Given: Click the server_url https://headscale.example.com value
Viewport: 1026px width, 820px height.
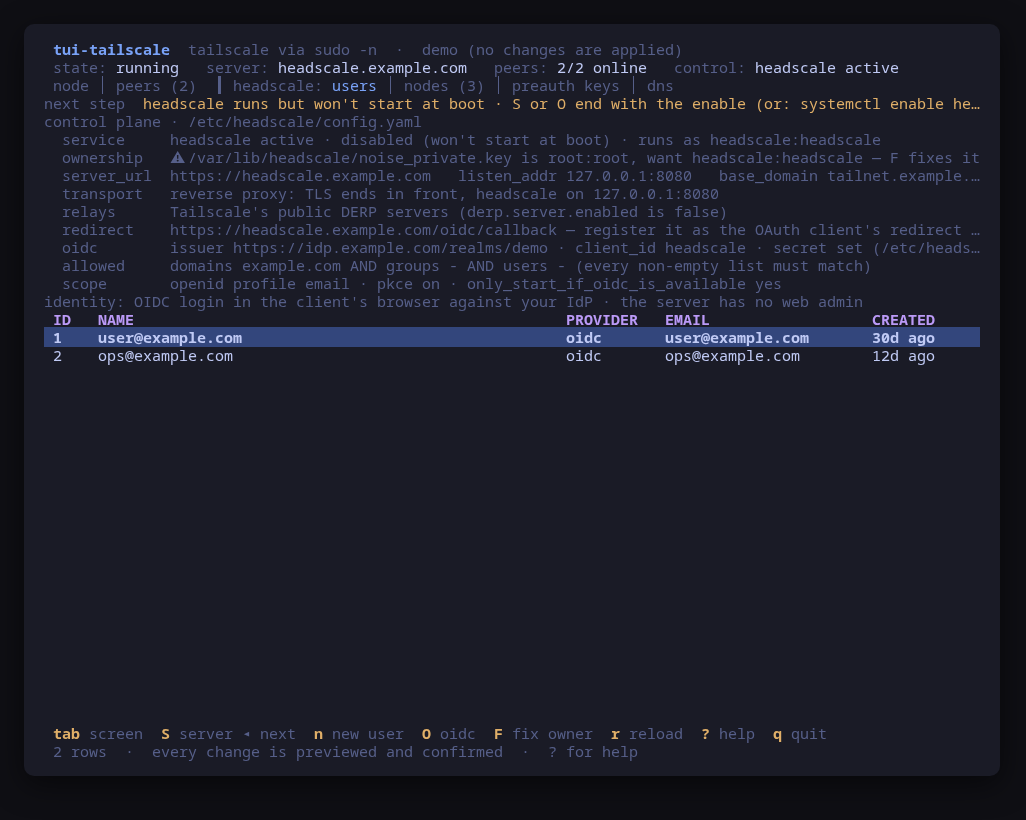Looking at the screenshot, I should pos(300,176).
